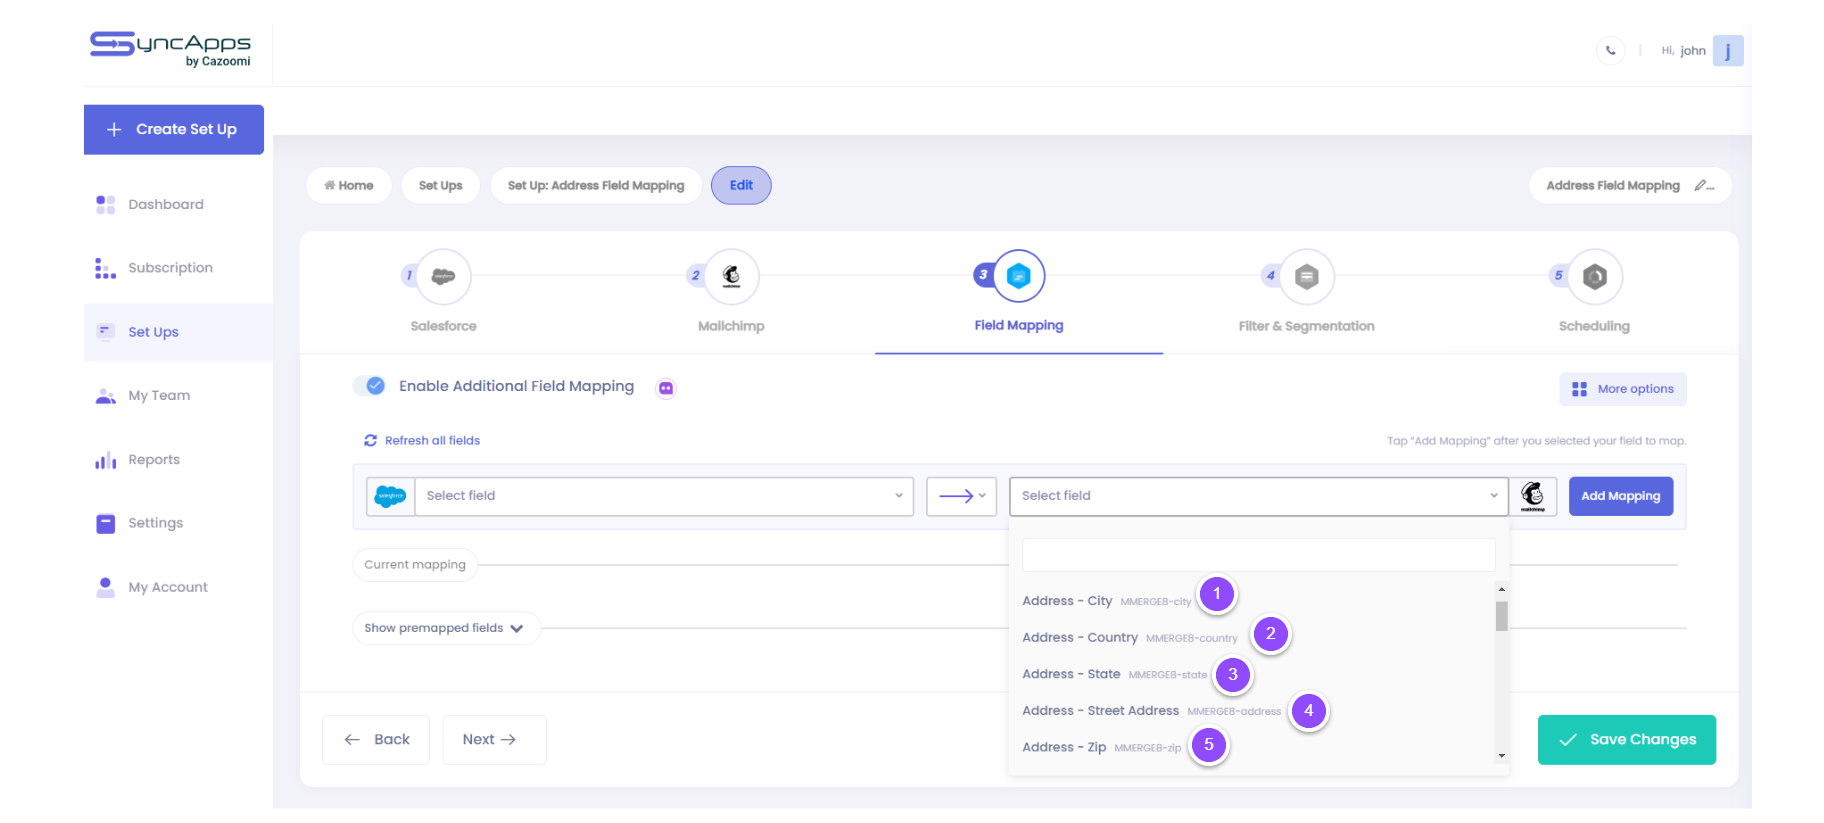Open Subscription from the sidebar
1824x823 pixels.
click(x=170, y=268)
